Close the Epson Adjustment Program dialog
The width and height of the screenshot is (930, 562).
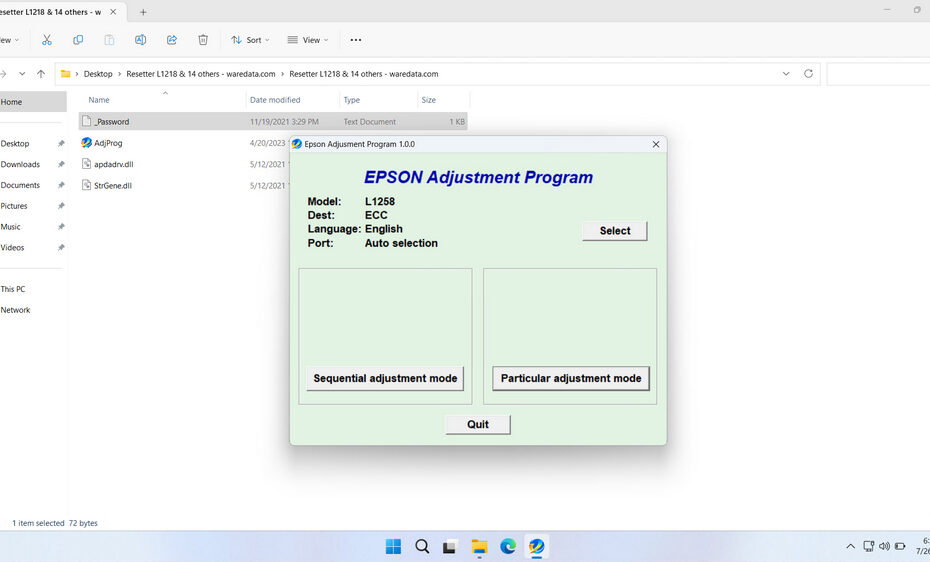(656, 144)
